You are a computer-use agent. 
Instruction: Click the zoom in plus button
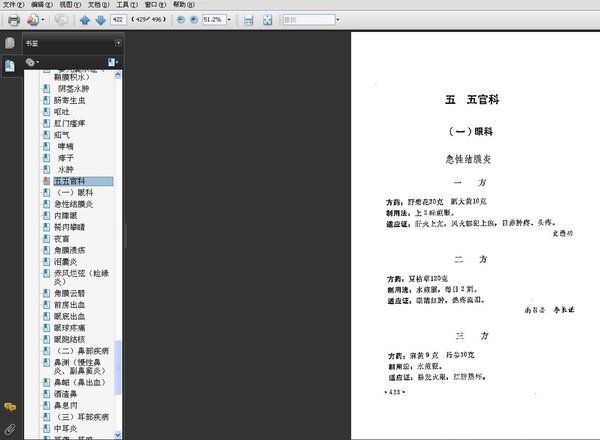coord(194,20)
